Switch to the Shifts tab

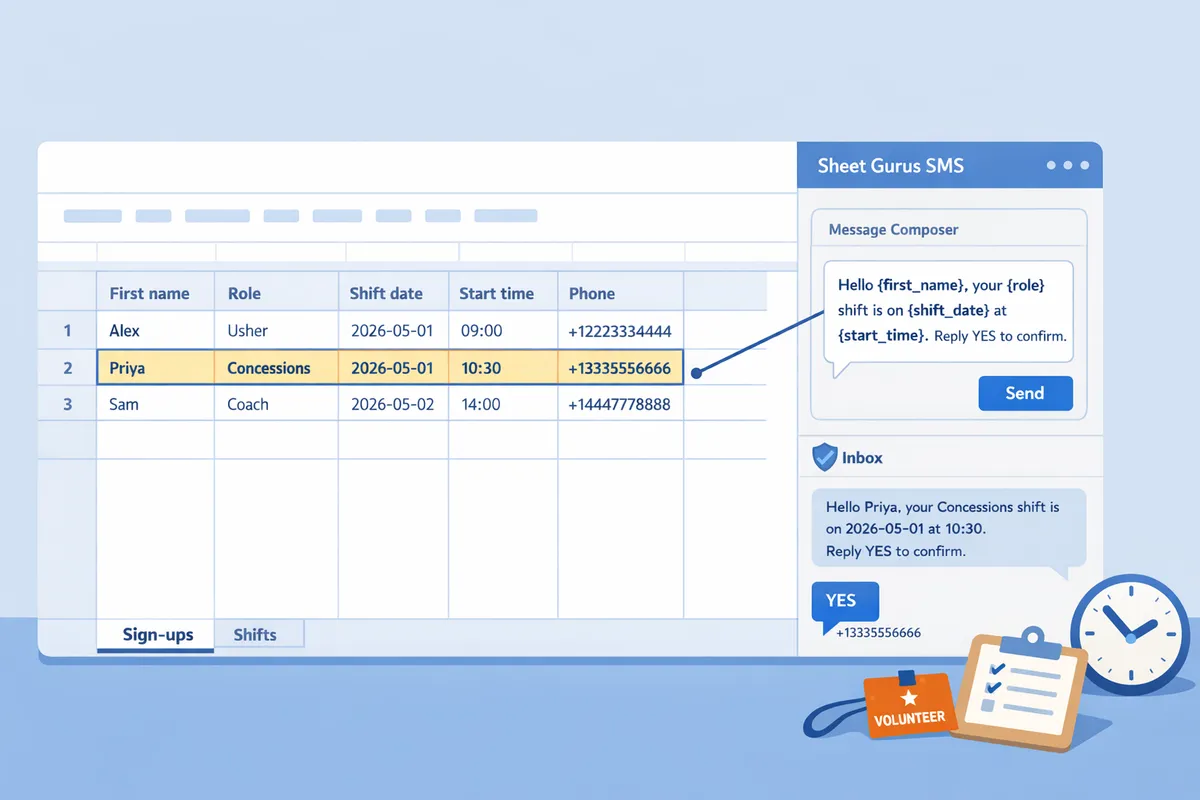tap(256, 634)
